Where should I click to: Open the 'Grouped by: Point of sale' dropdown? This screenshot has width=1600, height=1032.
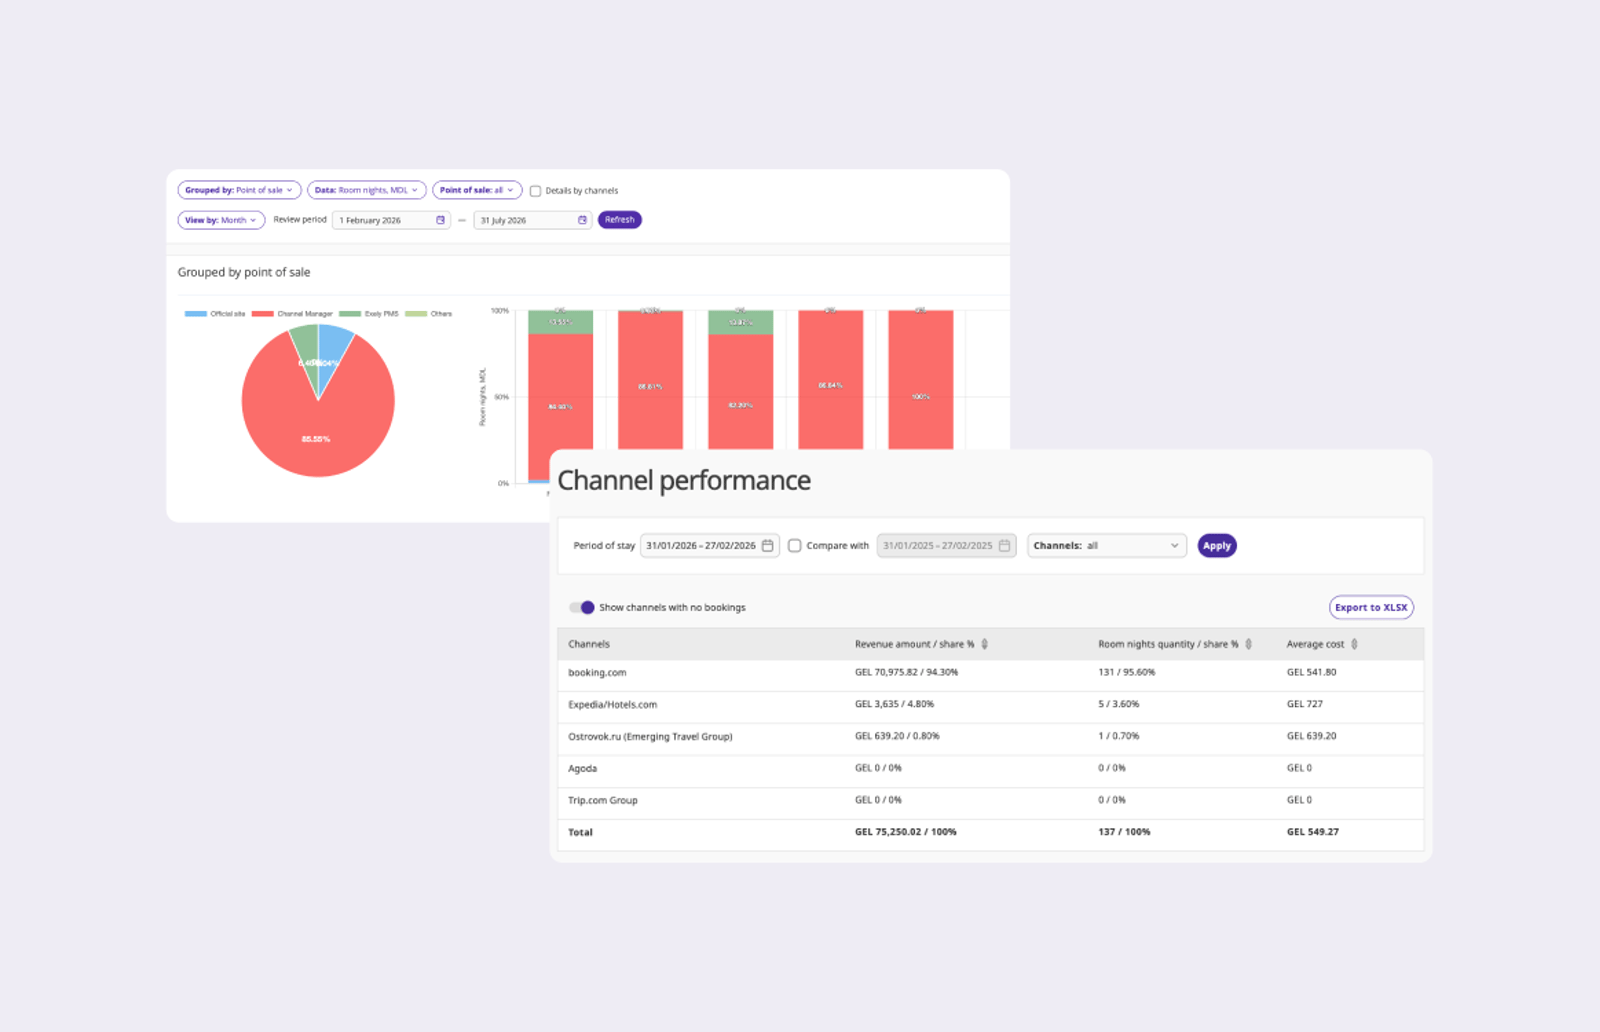click(239, 190)
